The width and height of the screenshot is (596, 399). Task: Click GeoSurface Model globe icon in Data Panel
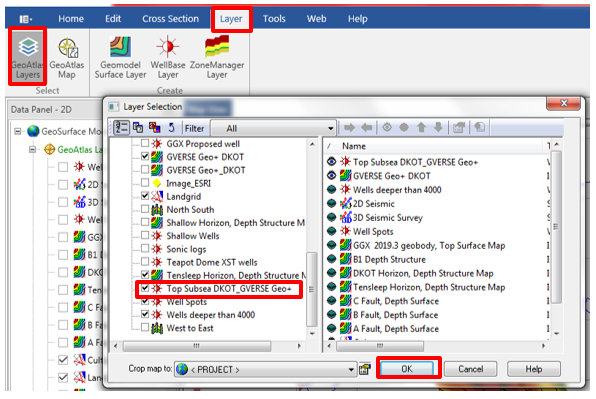(33, 131)
